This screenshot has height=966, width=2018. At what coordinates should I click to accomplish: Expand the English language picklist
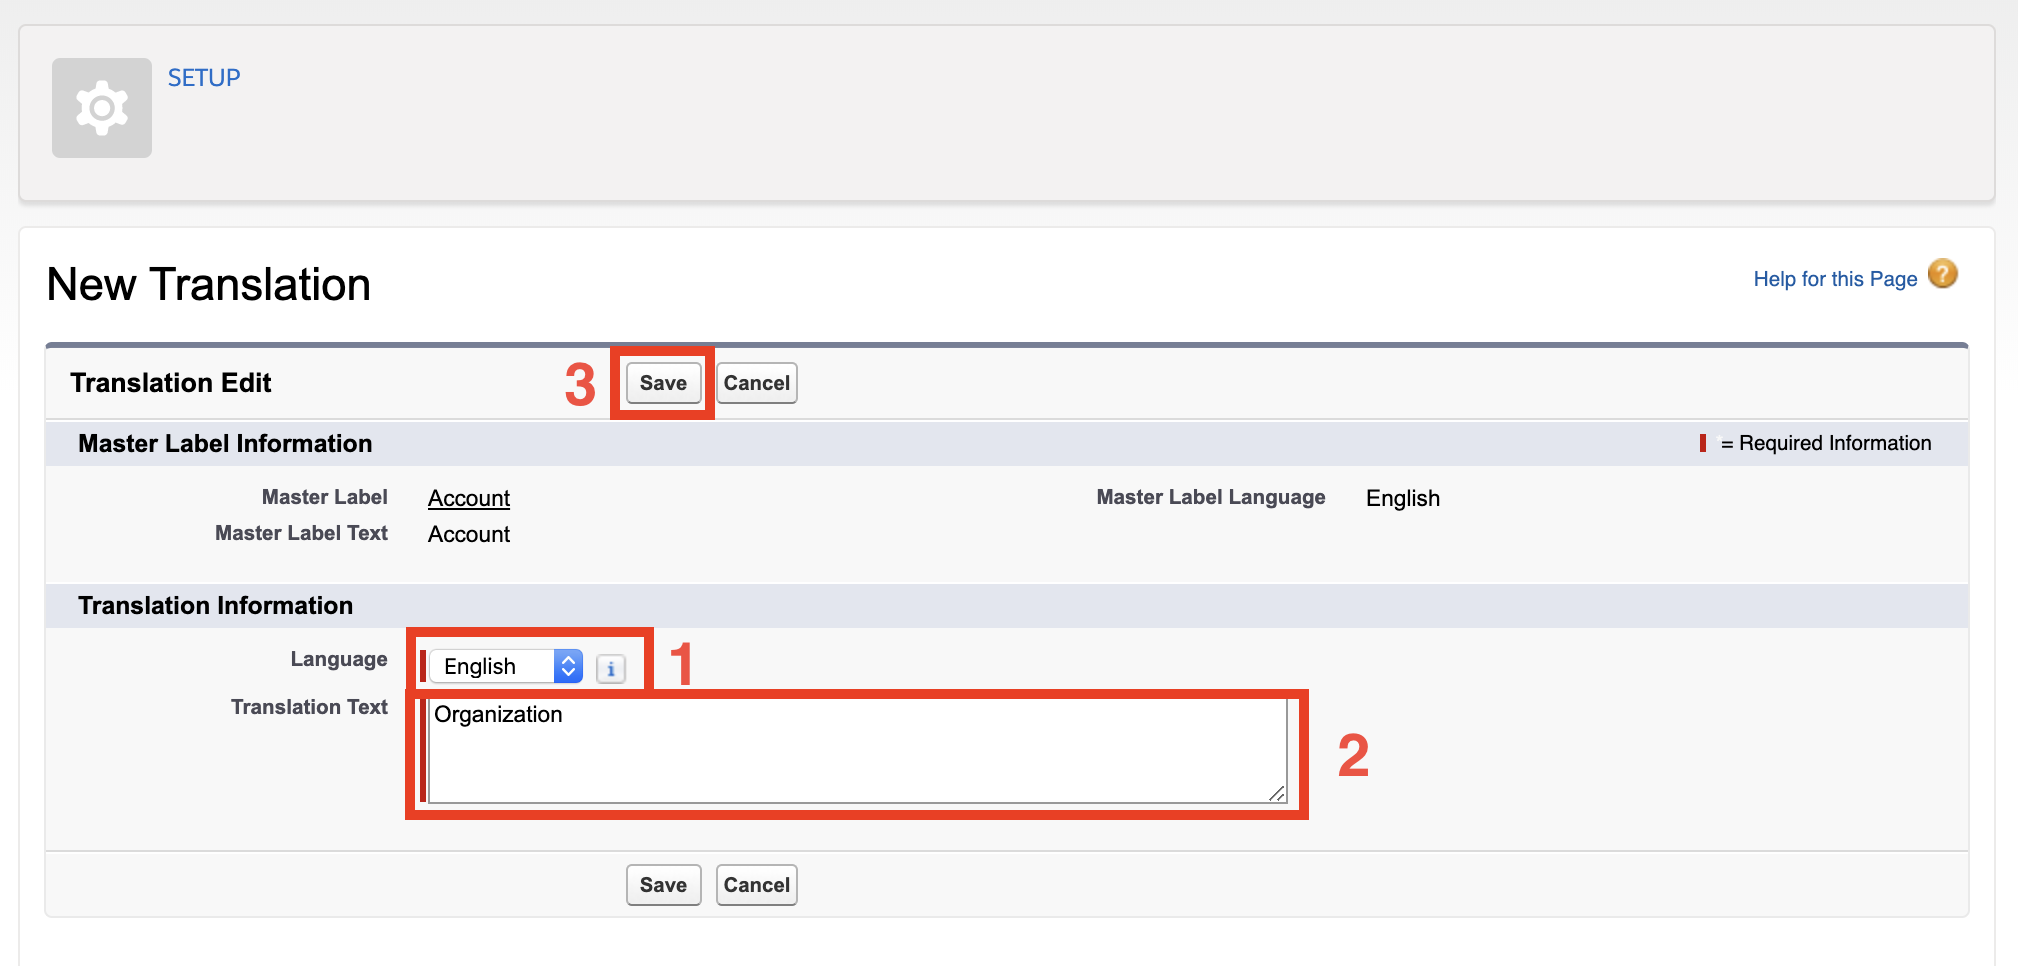click(x=566, y=666)
